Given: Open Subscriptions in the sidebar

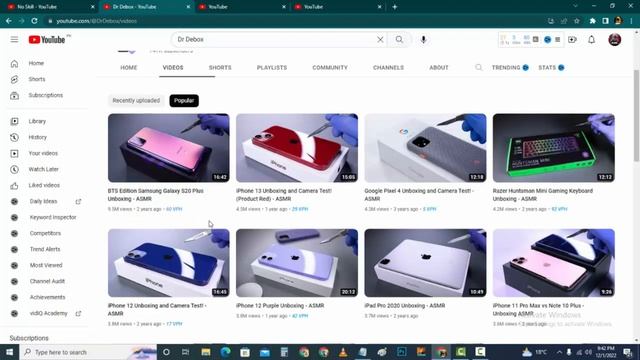Looking at the screenshot, I should click(45, 95).
